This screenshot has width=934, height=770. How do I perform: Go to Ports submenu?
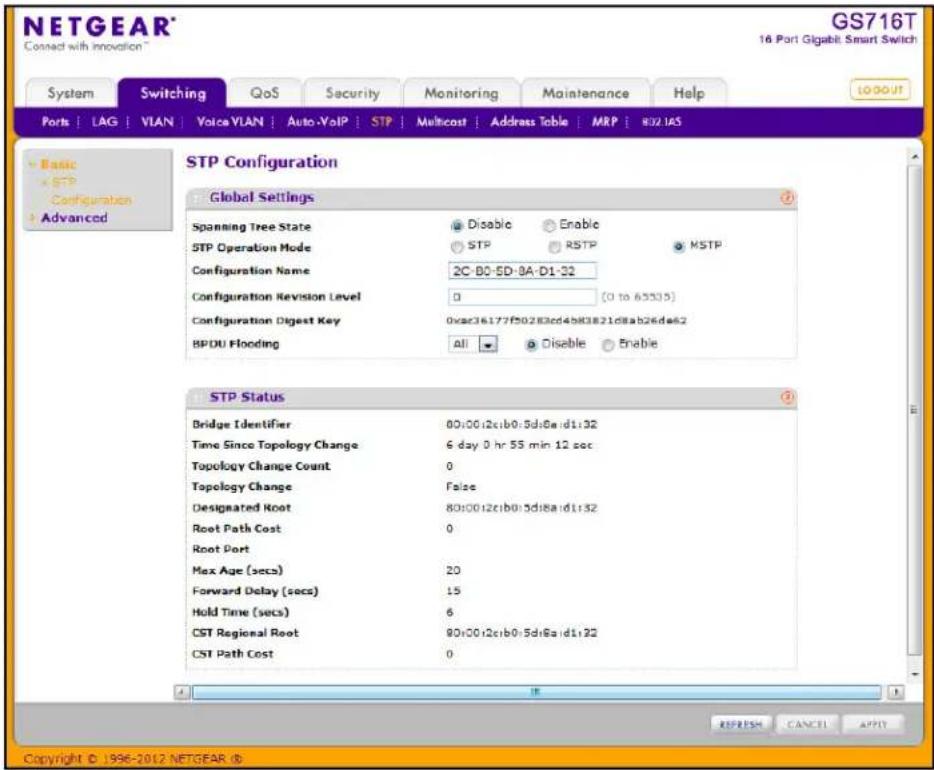click(55, 121)
